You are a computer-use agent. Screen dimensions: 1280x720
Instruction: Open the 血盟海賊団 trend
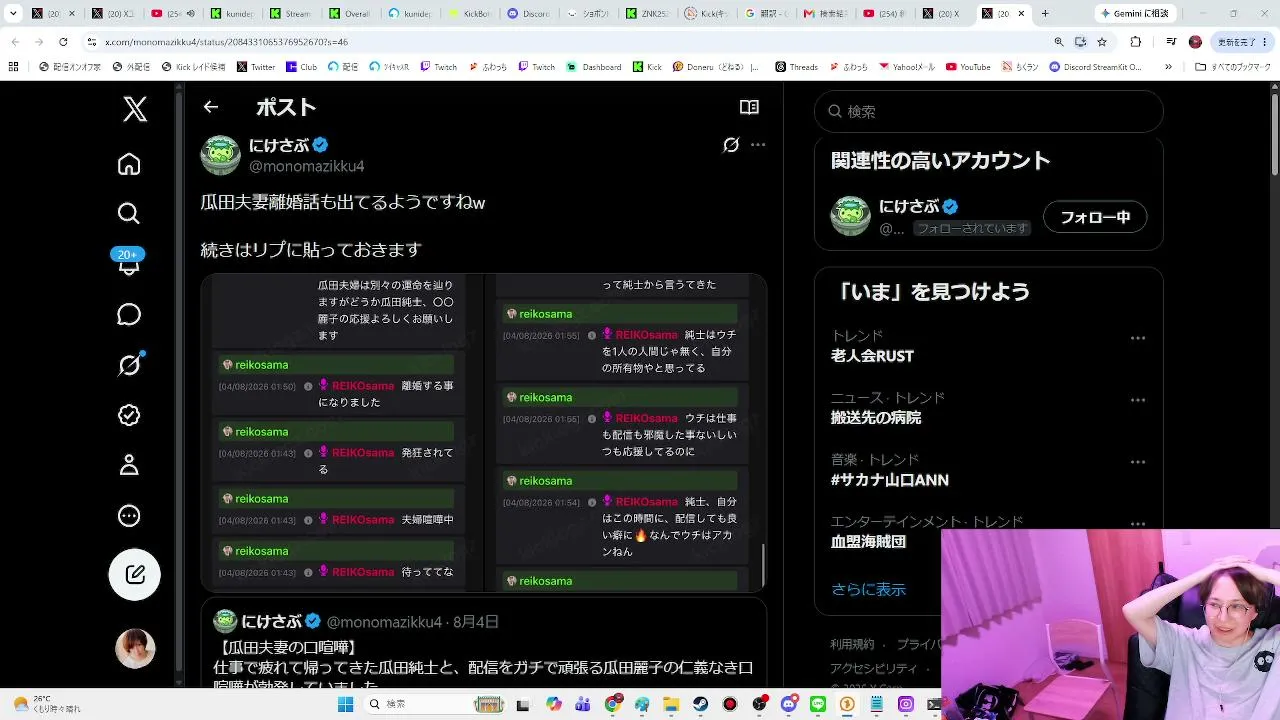pos(868,542)
